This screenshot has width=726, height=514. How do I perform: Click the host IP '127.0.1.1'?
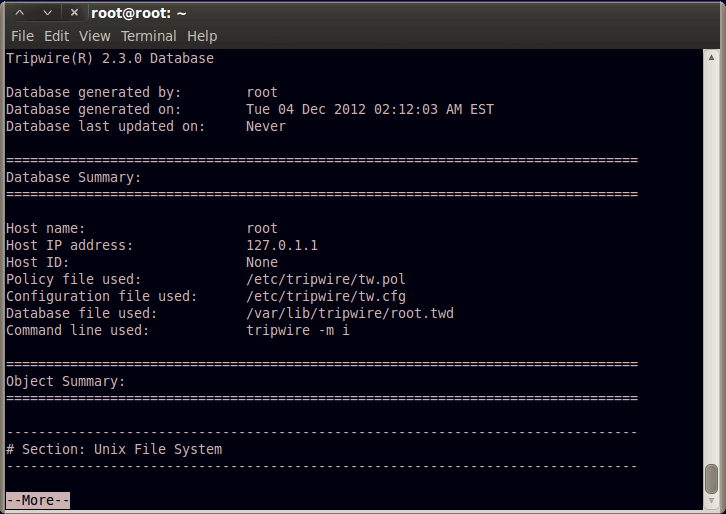pos(282,245)
